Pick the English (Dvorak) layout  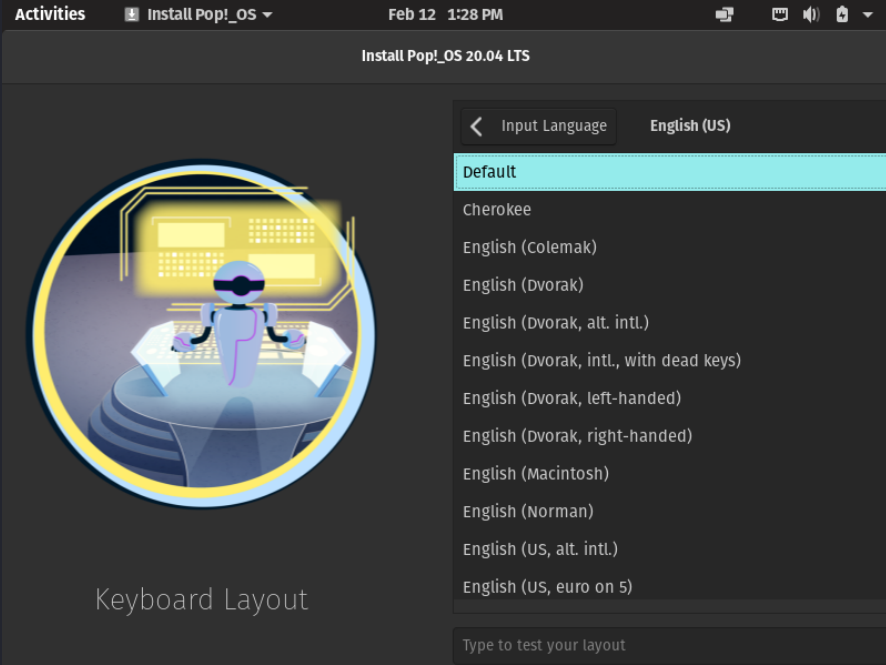coord(670,285)
